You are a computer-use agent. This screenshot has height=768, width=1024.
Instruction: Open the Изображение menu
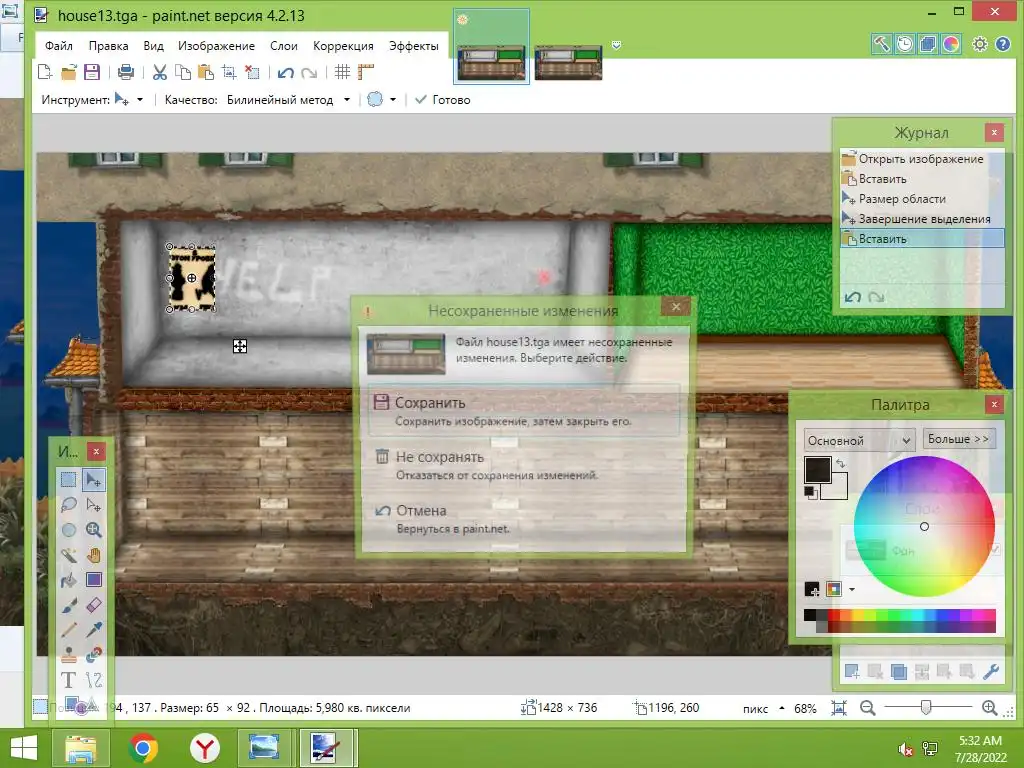click(x=216, y=46)
